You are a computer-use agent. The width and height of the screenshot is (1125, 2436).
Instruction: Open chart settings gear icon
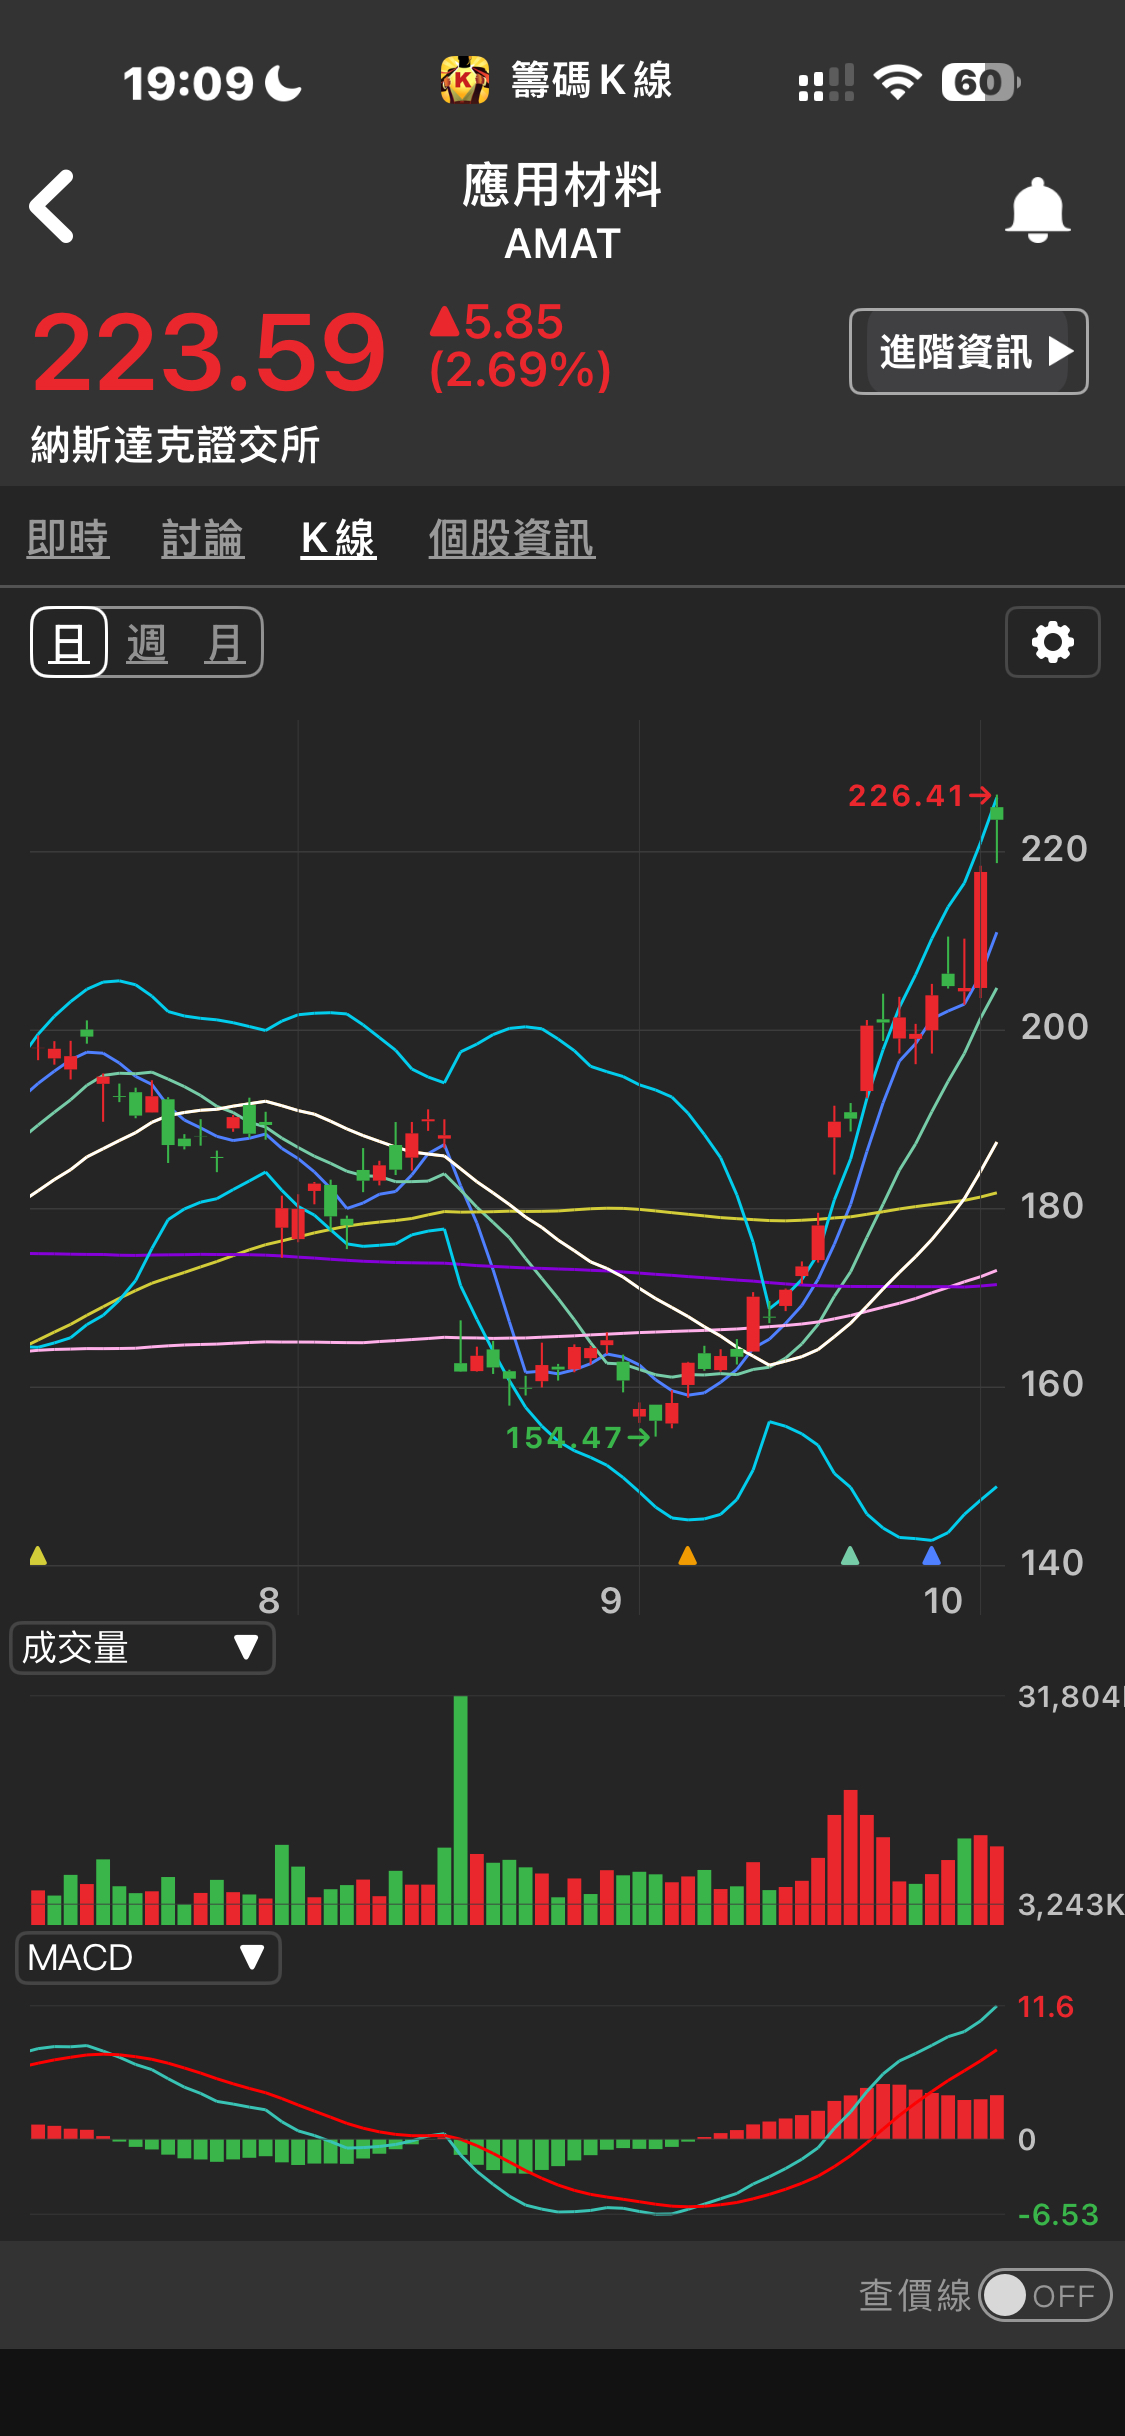click(1052, 642)
